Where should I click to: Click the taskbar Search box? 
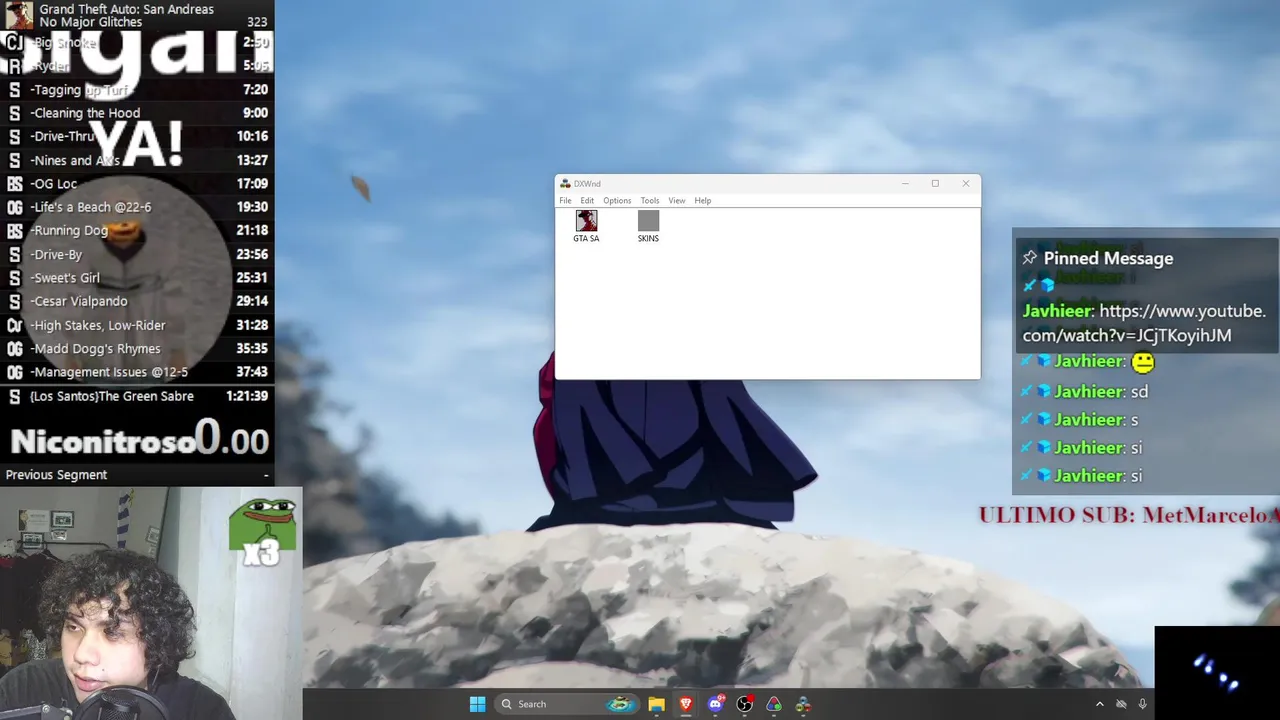[x=567, y=704]
